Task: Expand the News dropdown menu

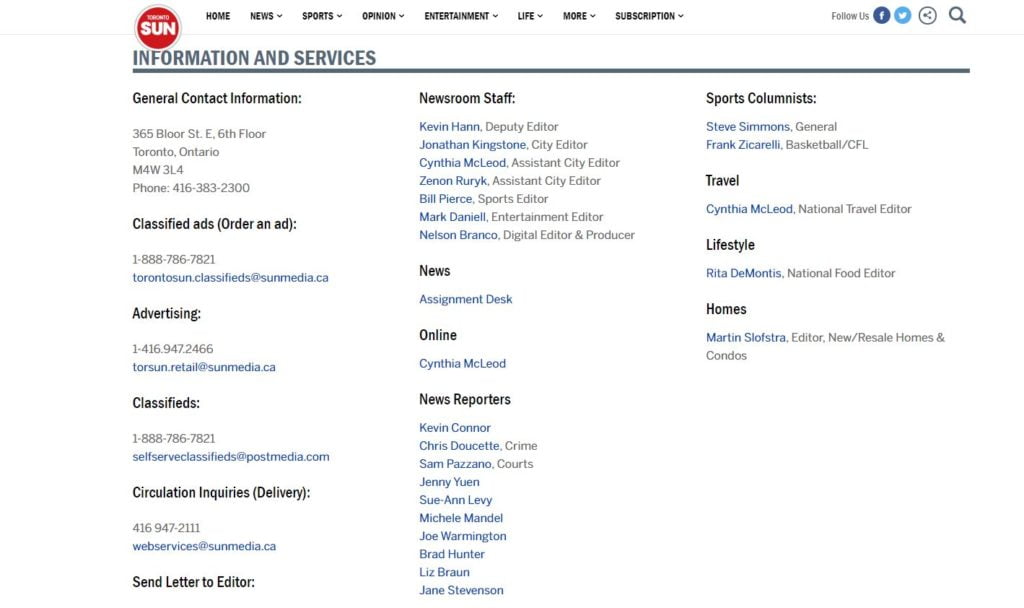Action: point(266,16)
